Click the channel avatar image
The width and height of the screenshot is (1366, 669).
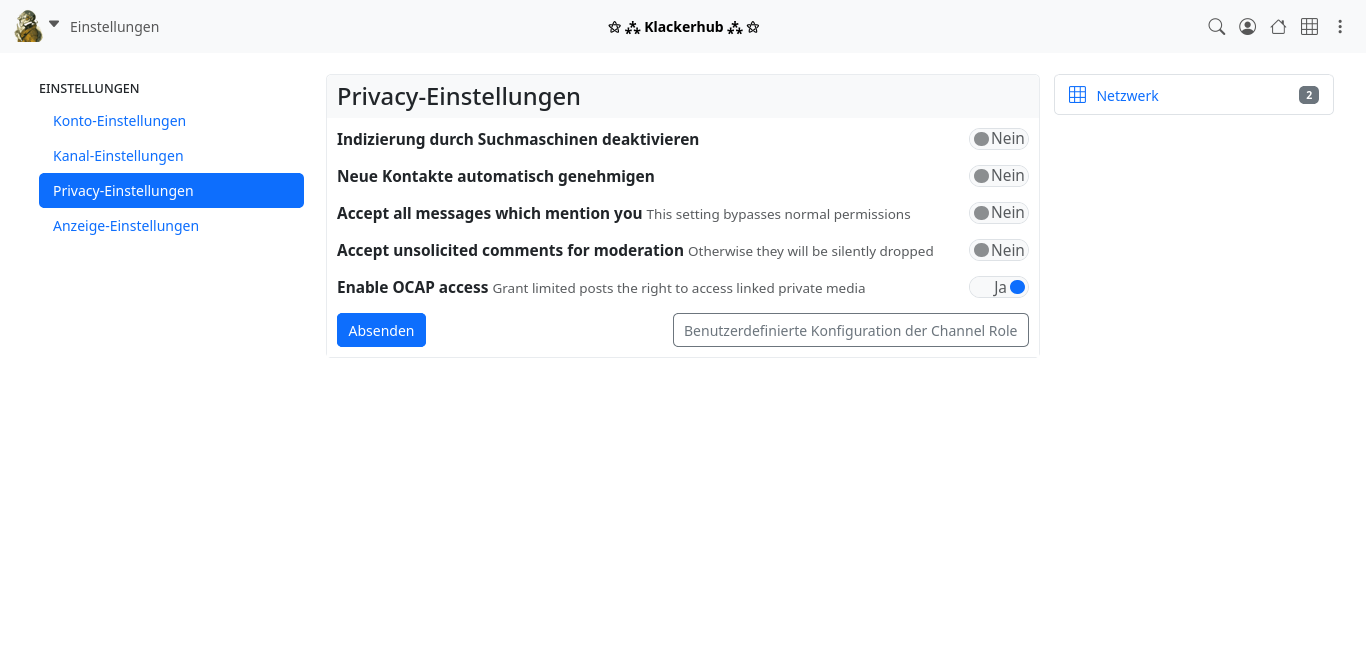[28, 27]
